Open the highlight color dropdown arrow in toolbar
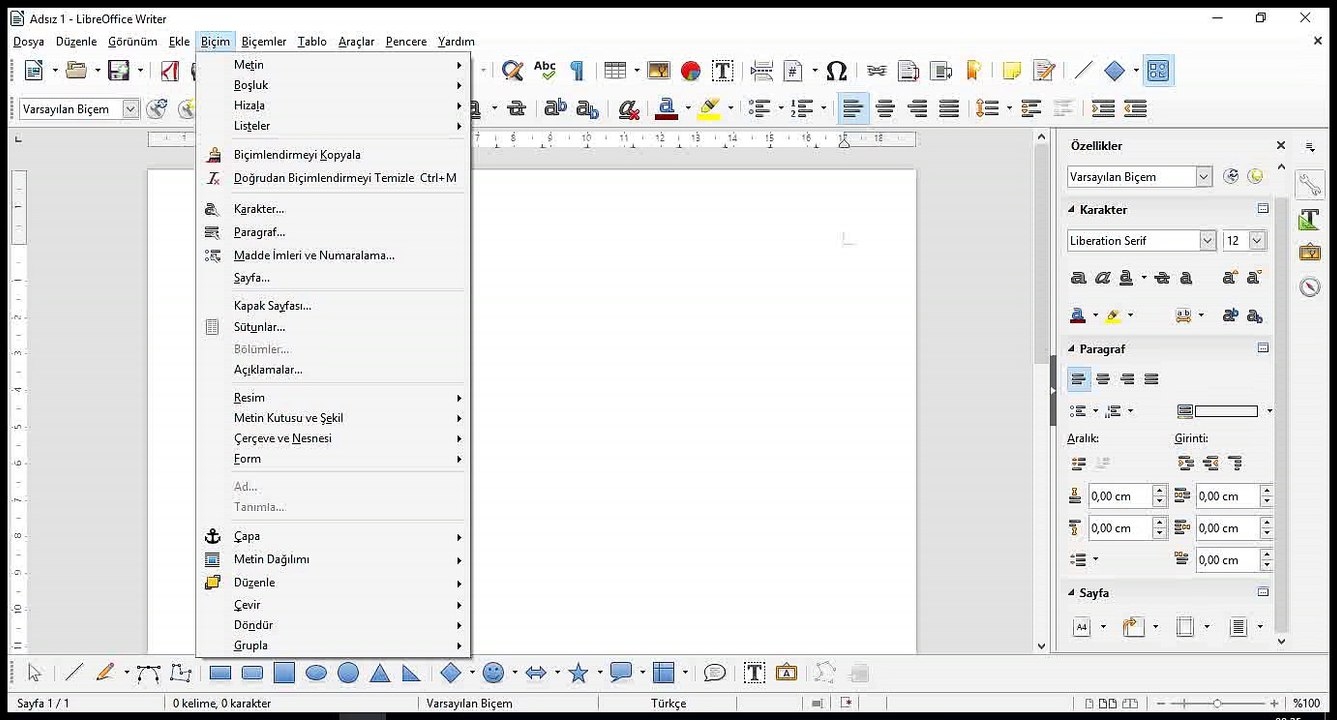 [x=730, y=108]
